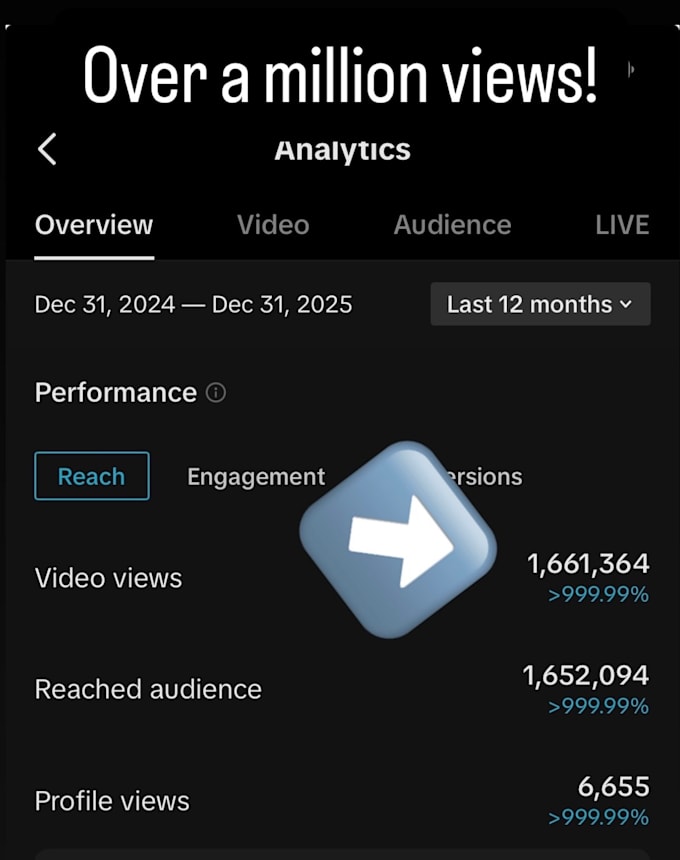Tap the back arrow beside Analytics

point(47,149)
